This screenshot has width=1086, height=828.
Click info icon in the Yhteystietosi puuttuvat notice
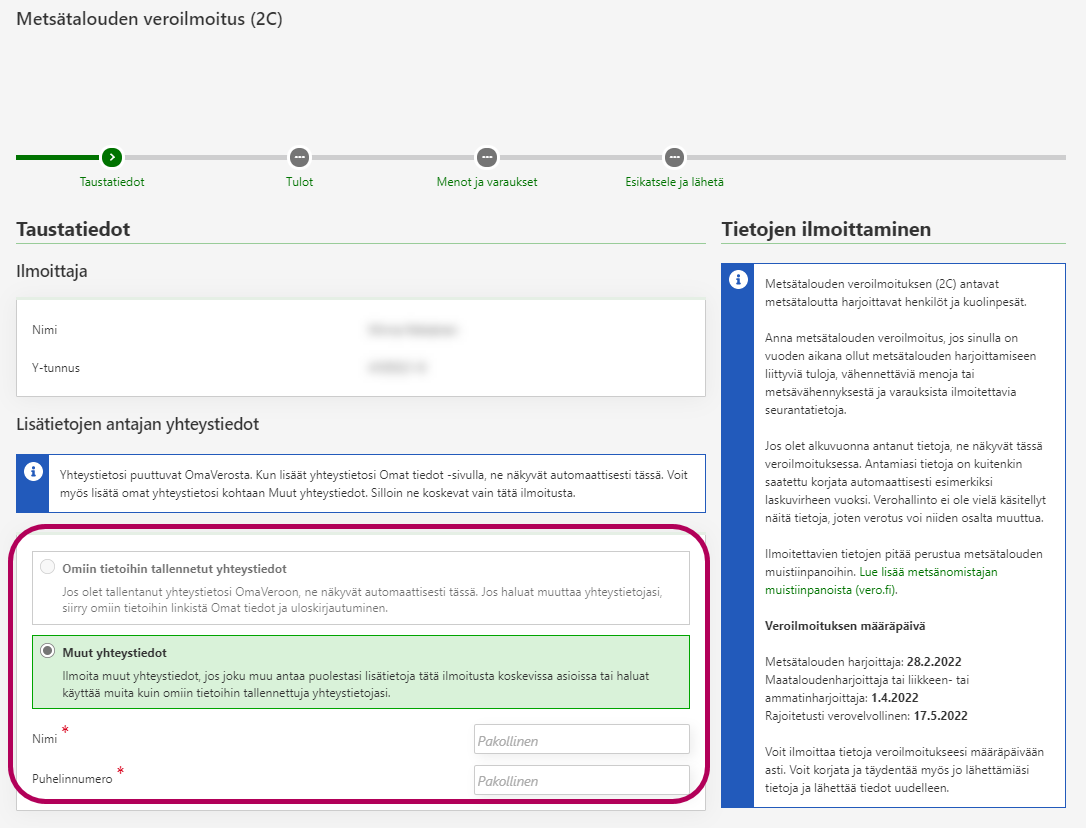tap(33, 470)
